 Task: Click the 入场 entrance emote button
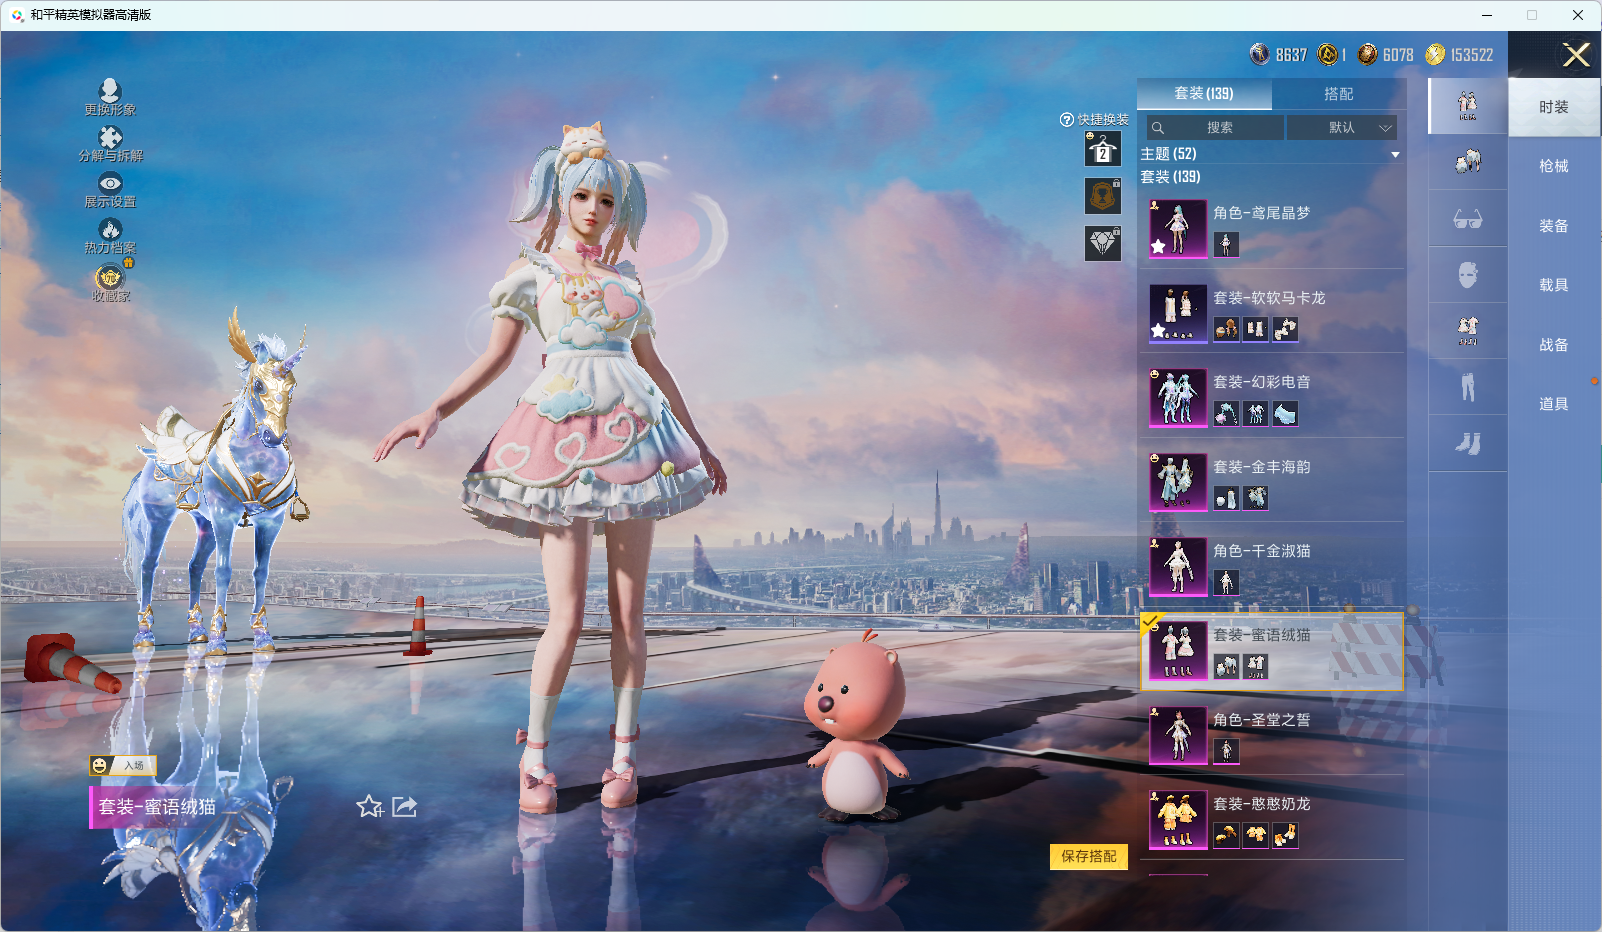123,765
